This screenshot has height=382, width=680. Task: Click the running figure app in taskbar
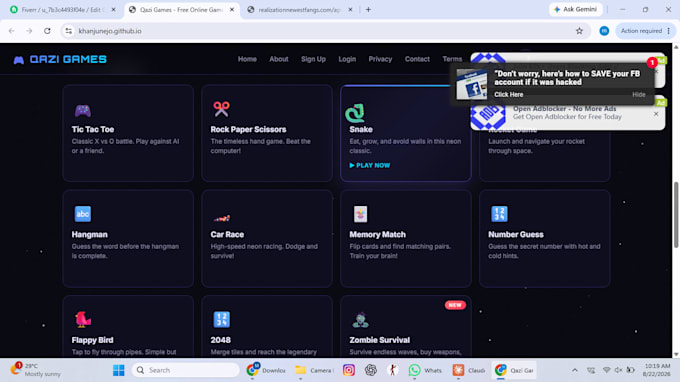point(392,370)
